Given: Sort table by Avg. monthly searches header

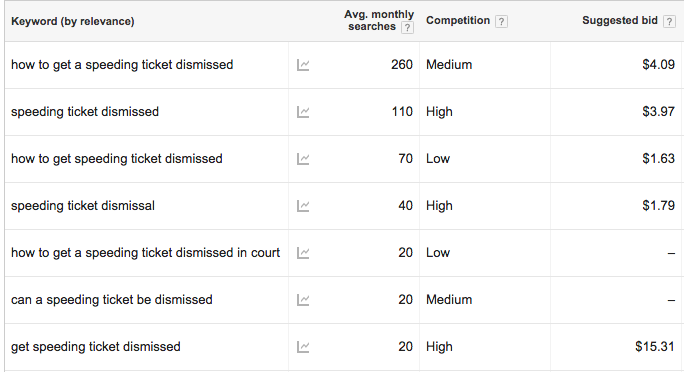Looking at the screenshot, I should [x=379, y=20].
